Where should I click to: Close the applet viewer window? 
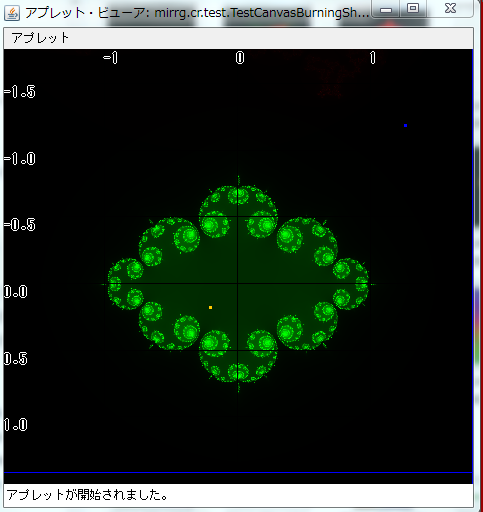click(x=450, y=8)
